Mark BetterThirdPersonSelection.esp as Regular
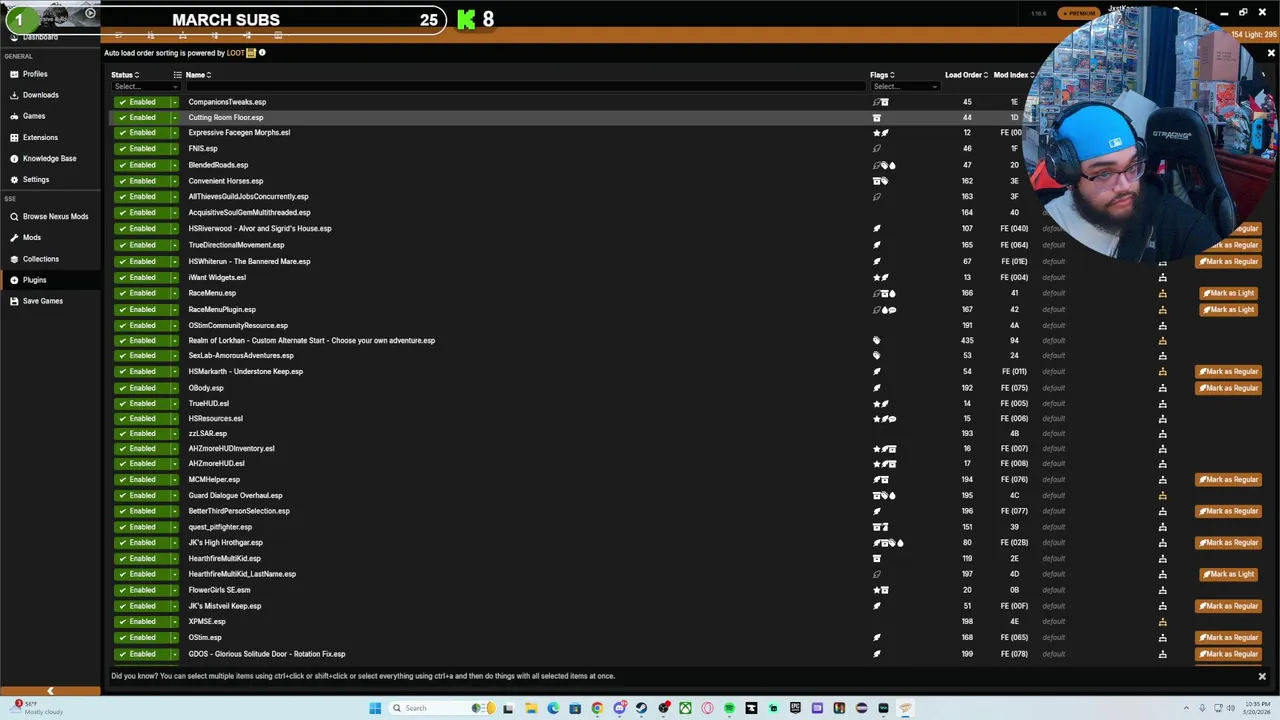The width and height of the screenshot is (1280, 720). 1229,511
